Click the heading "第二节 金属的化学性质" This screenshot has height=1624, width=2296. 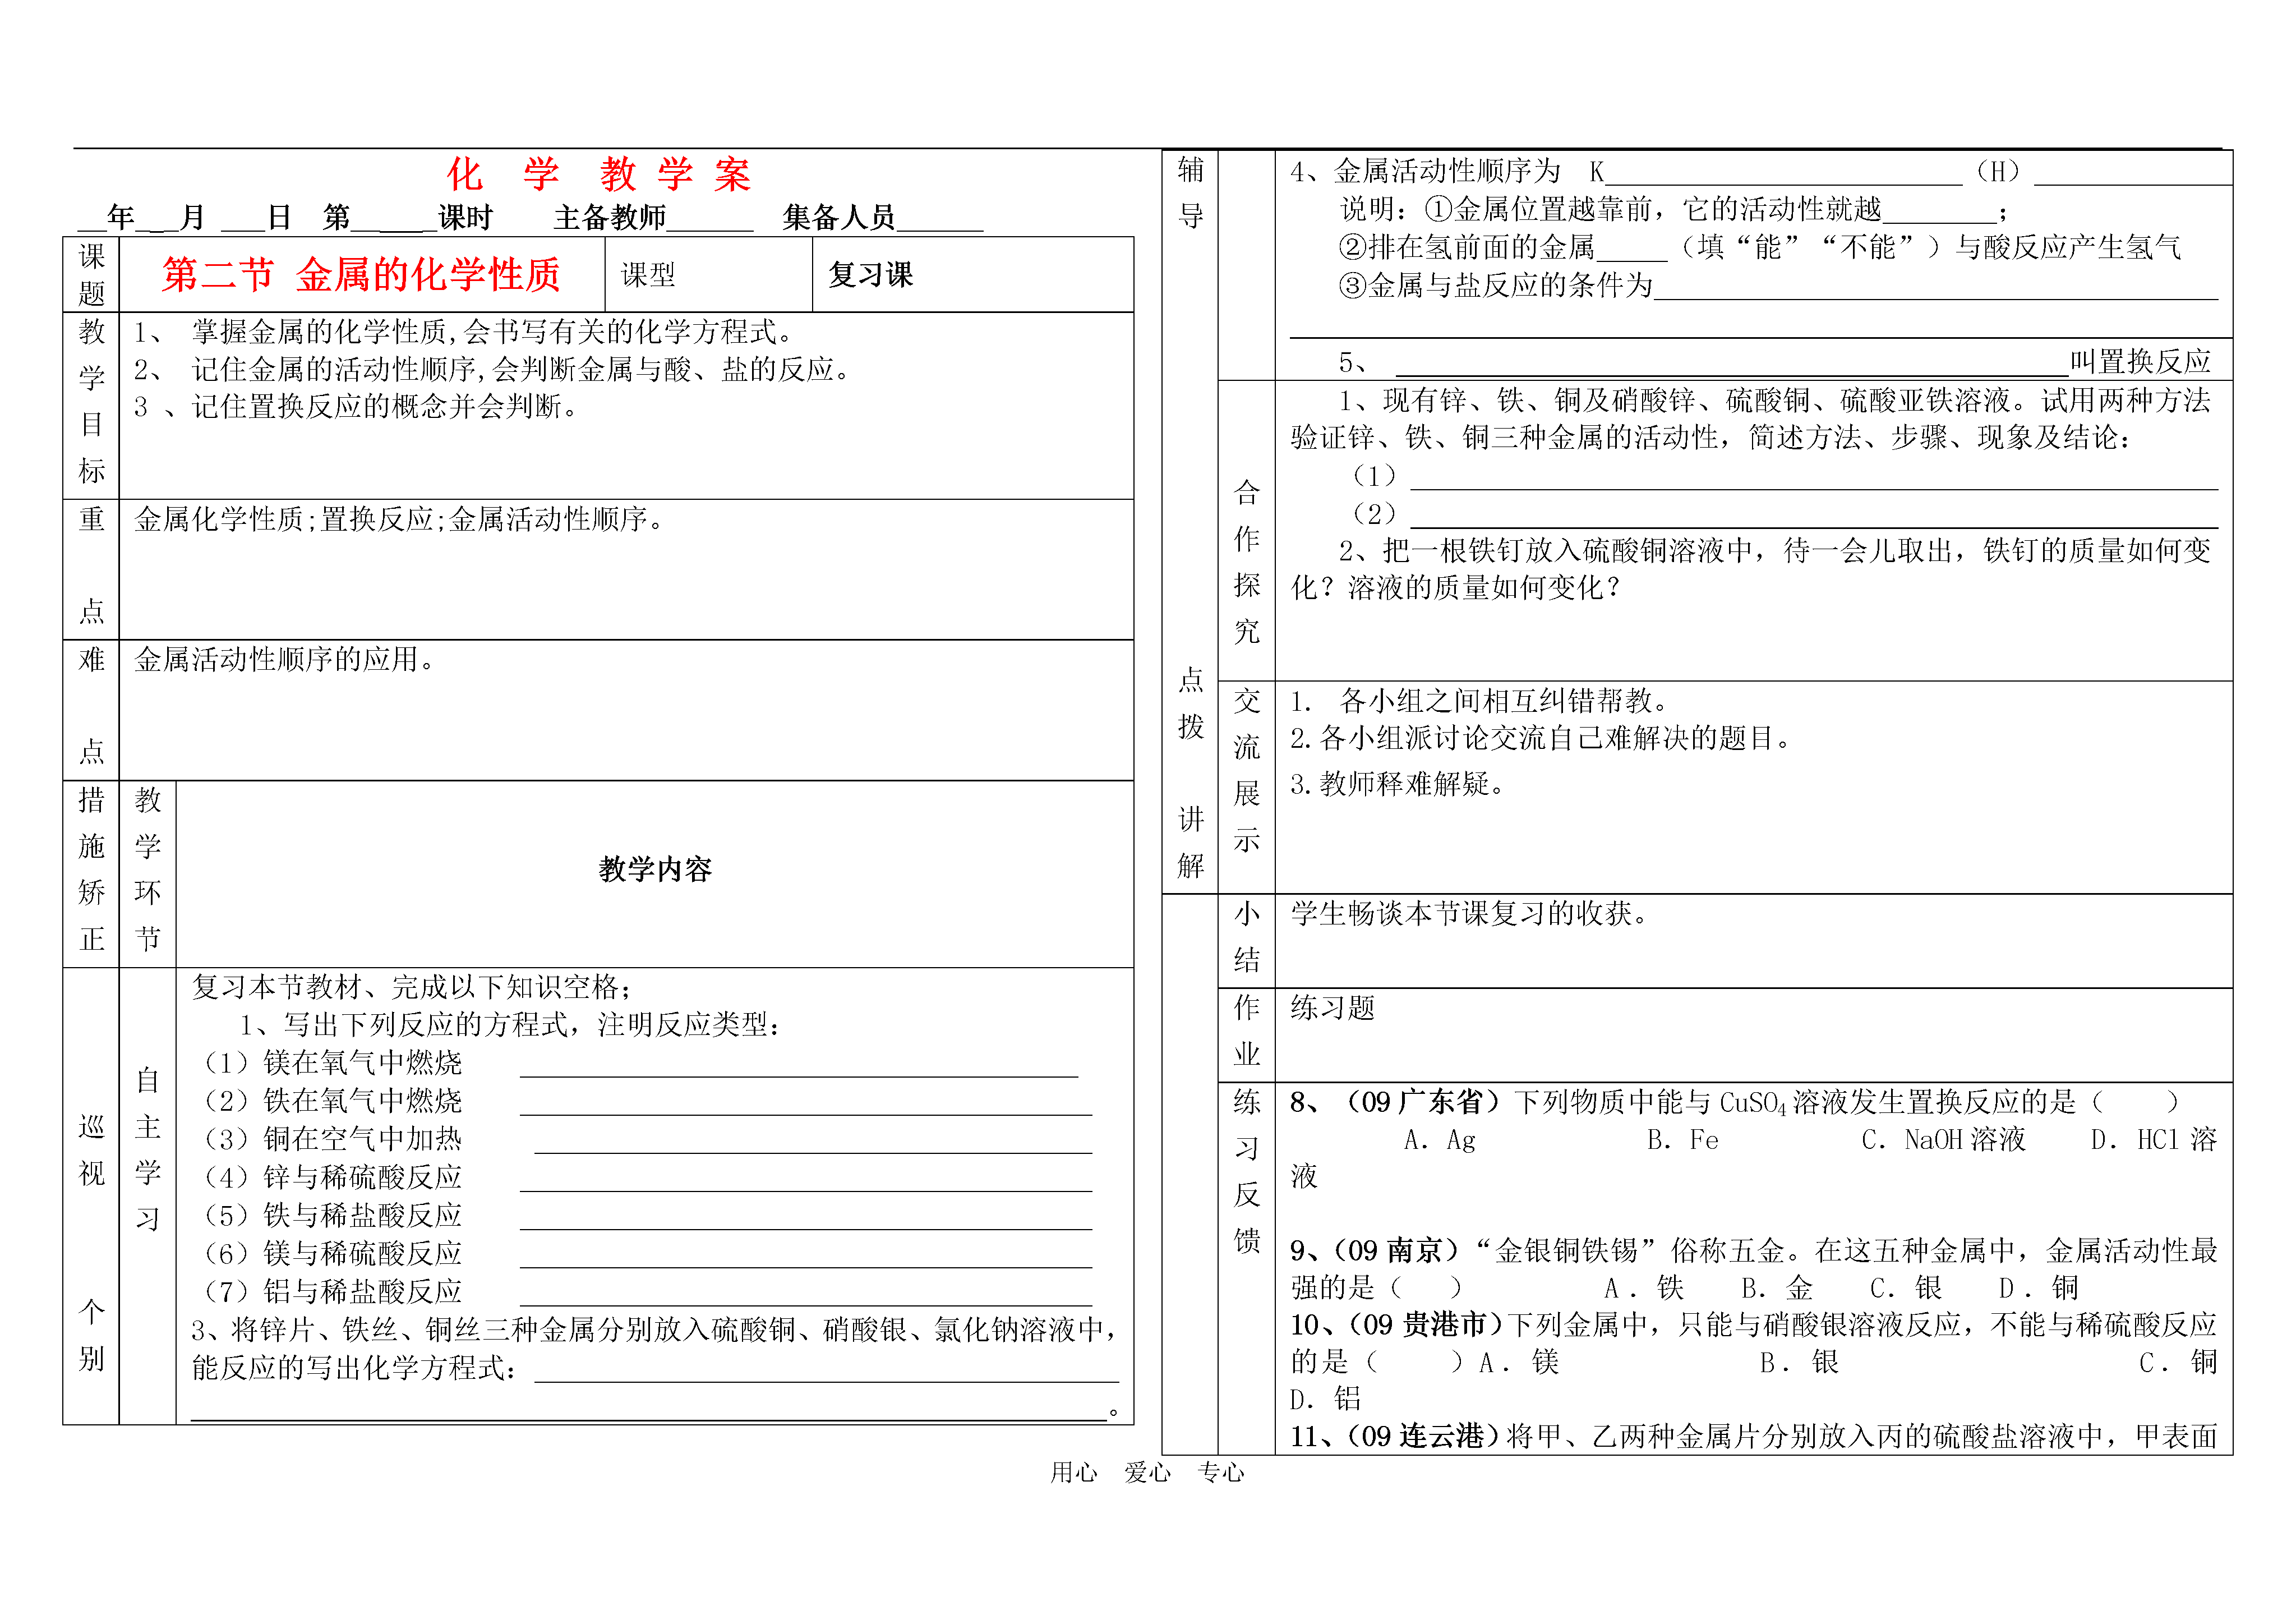click(361, 275)
